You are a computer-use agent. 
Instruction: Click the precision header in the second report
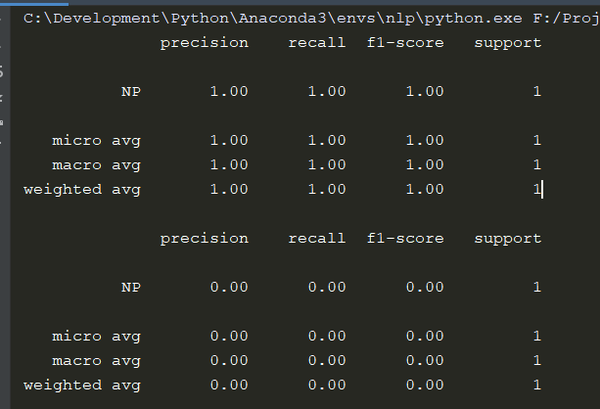coord(204,238)
